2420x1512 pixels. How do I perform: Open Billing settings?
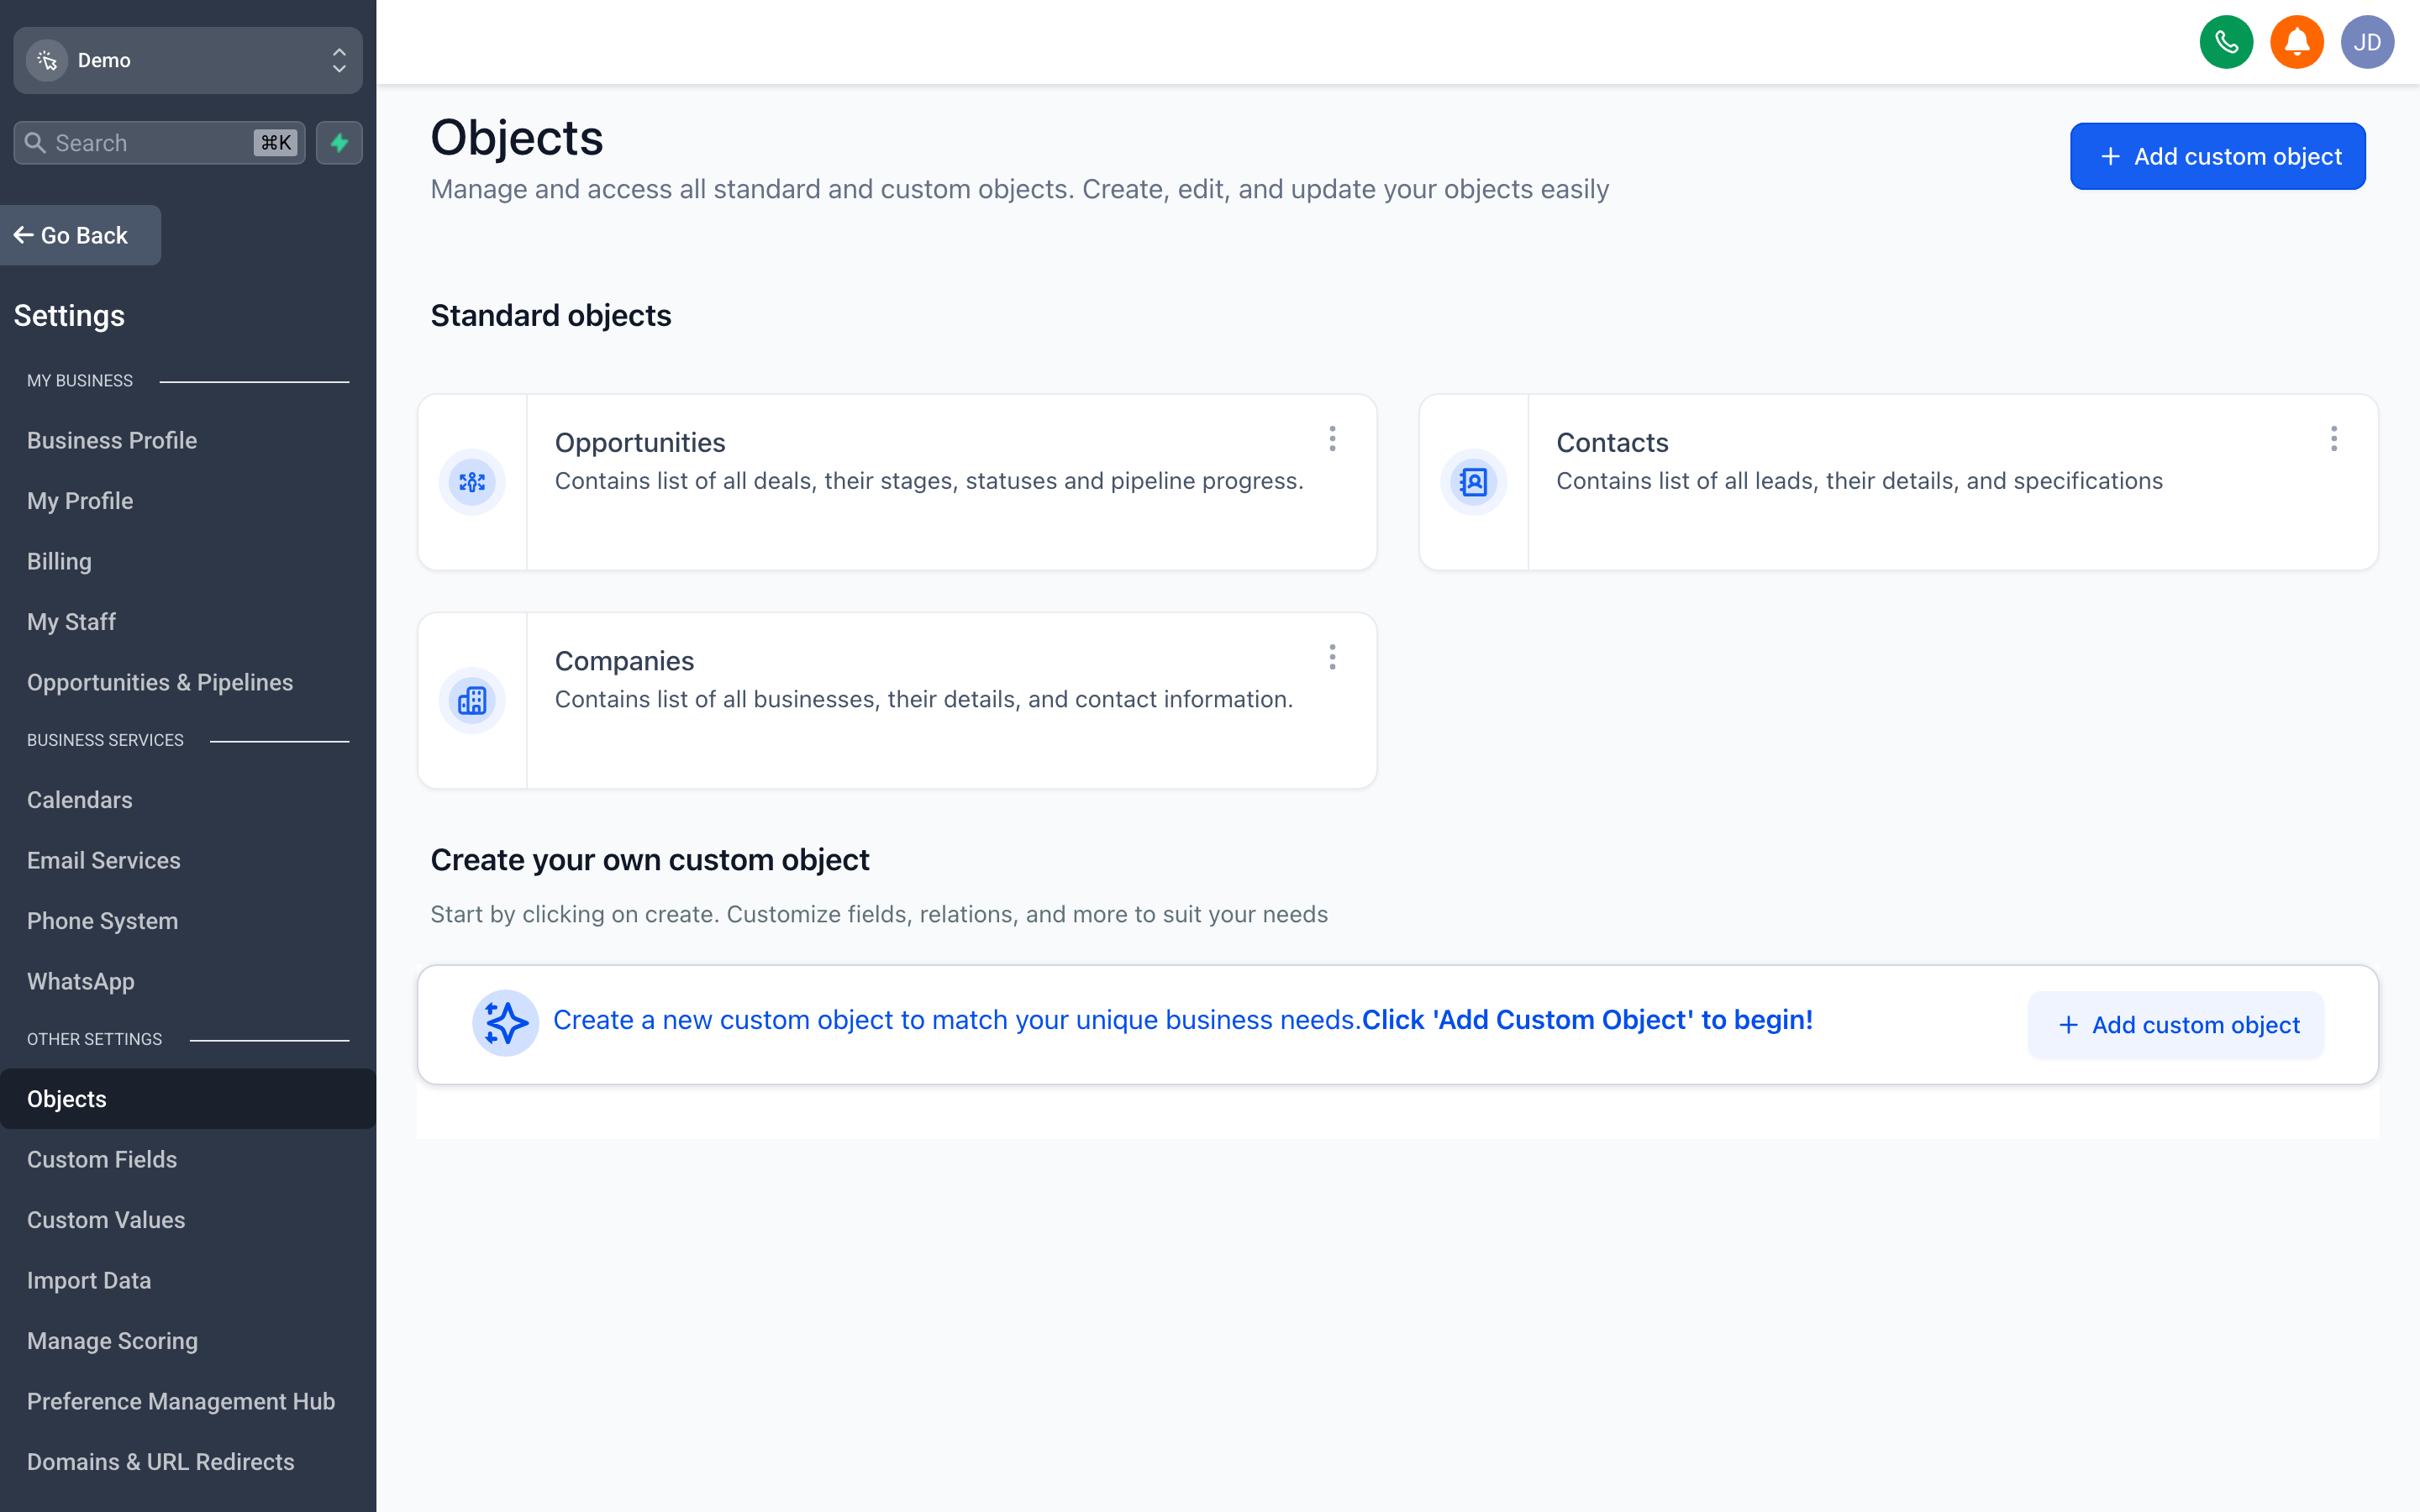click(x=59, y=561)
